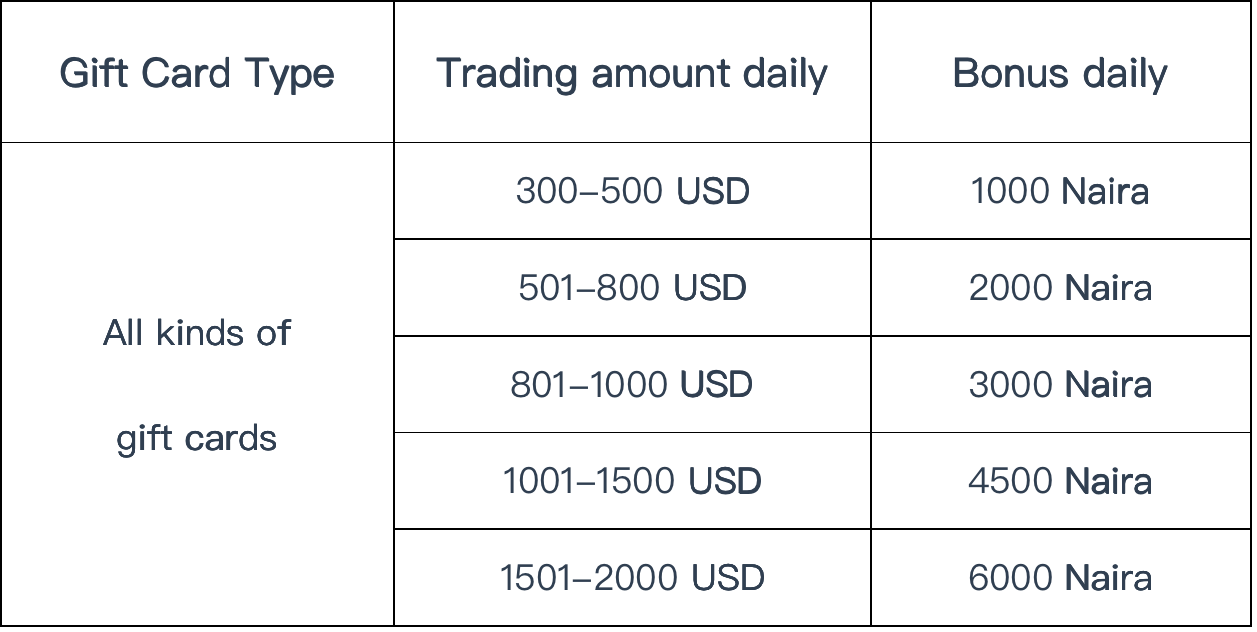
Task: Click the 2000 Naira bonus cell
Action: pyautogui.click(x=1060, y=288)
